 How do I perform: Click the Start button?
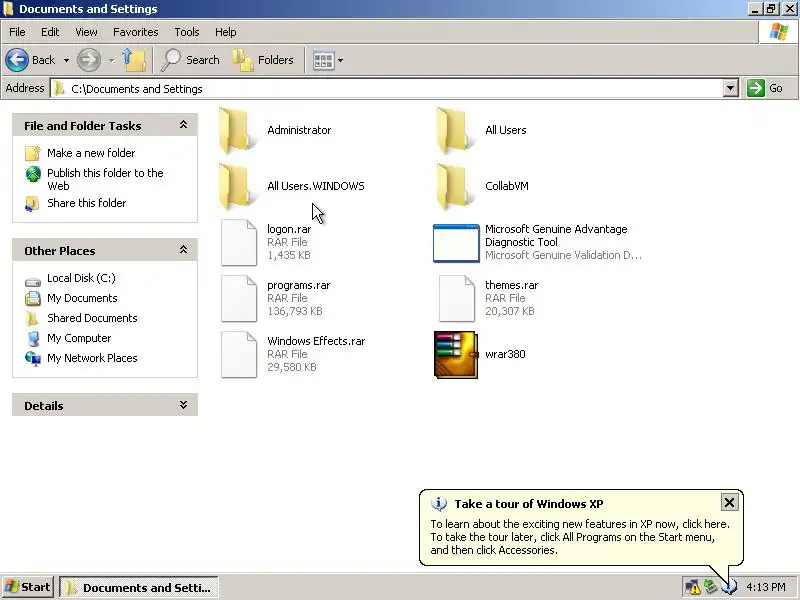coord(28,587)
